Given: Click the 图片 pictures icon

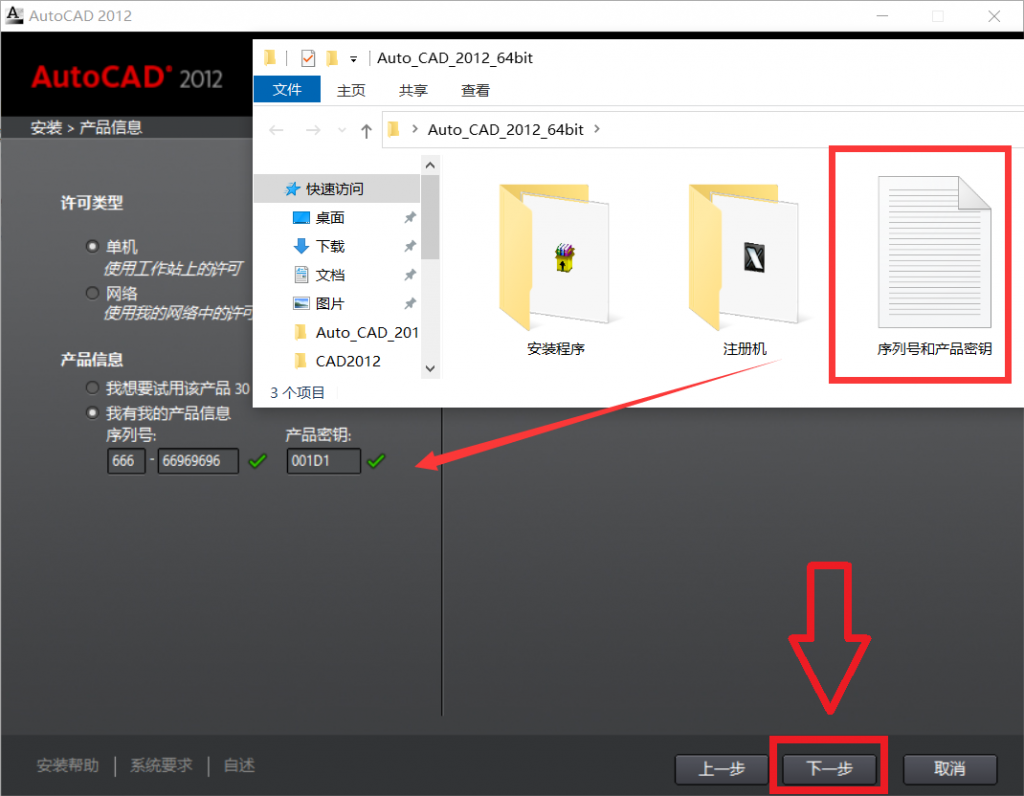Looking at the screenshot, I should 301,304.
